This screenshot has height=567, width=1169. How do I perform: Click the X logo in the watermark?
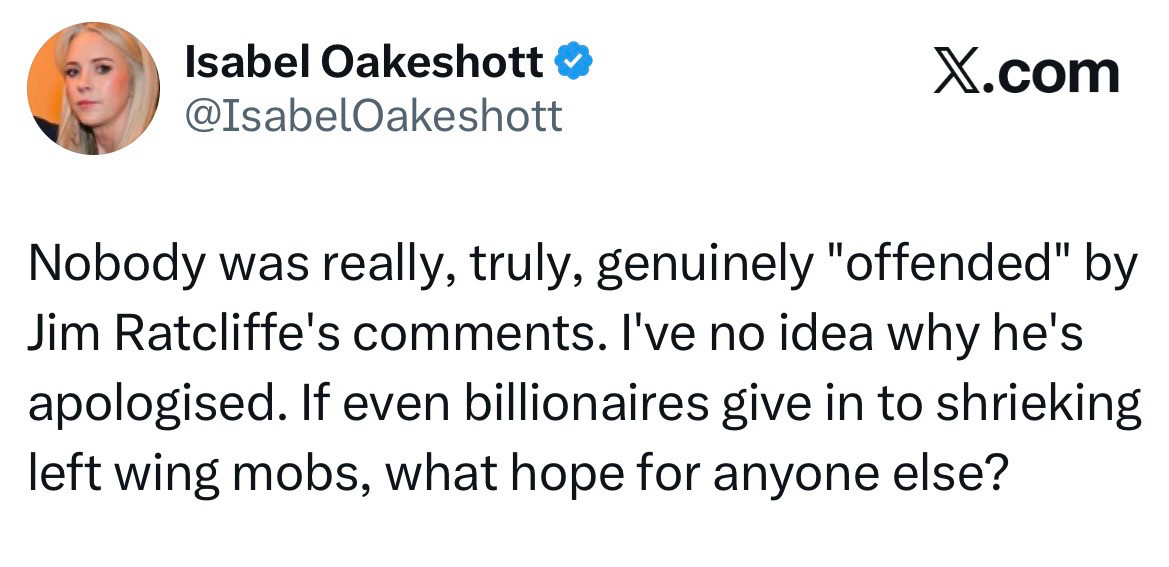957,72
